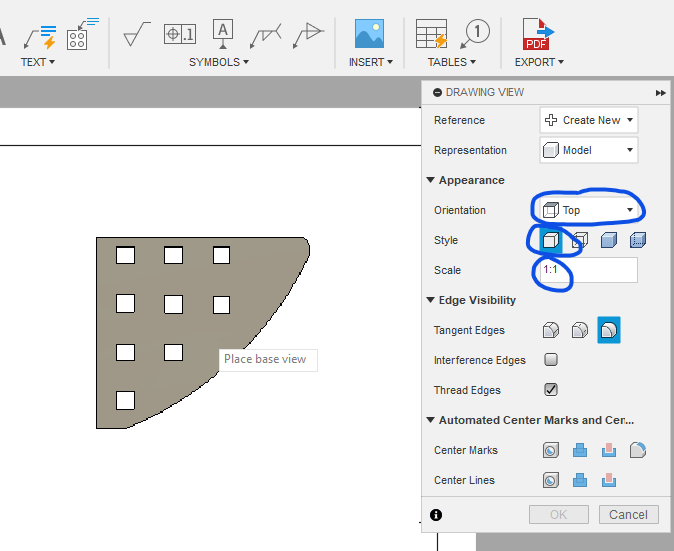Select the Surface Texture symbol tool
Screen dimensions: 674x551
[137, 34]
